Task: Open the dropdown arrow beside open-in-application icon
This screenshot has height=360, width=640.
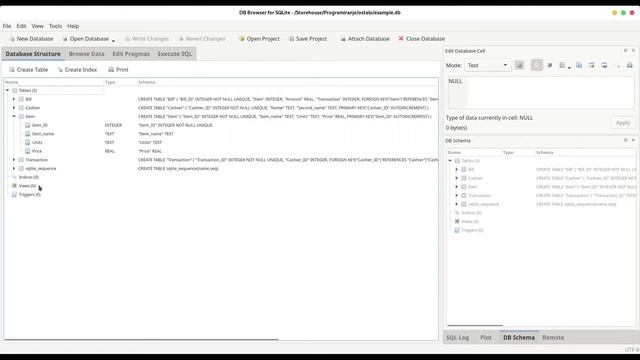Action: pos(569,67)
